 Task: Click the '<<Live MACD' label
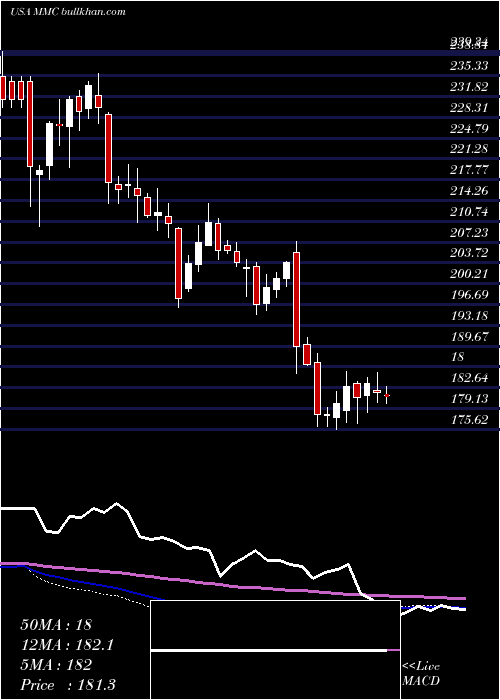point(421,673)
